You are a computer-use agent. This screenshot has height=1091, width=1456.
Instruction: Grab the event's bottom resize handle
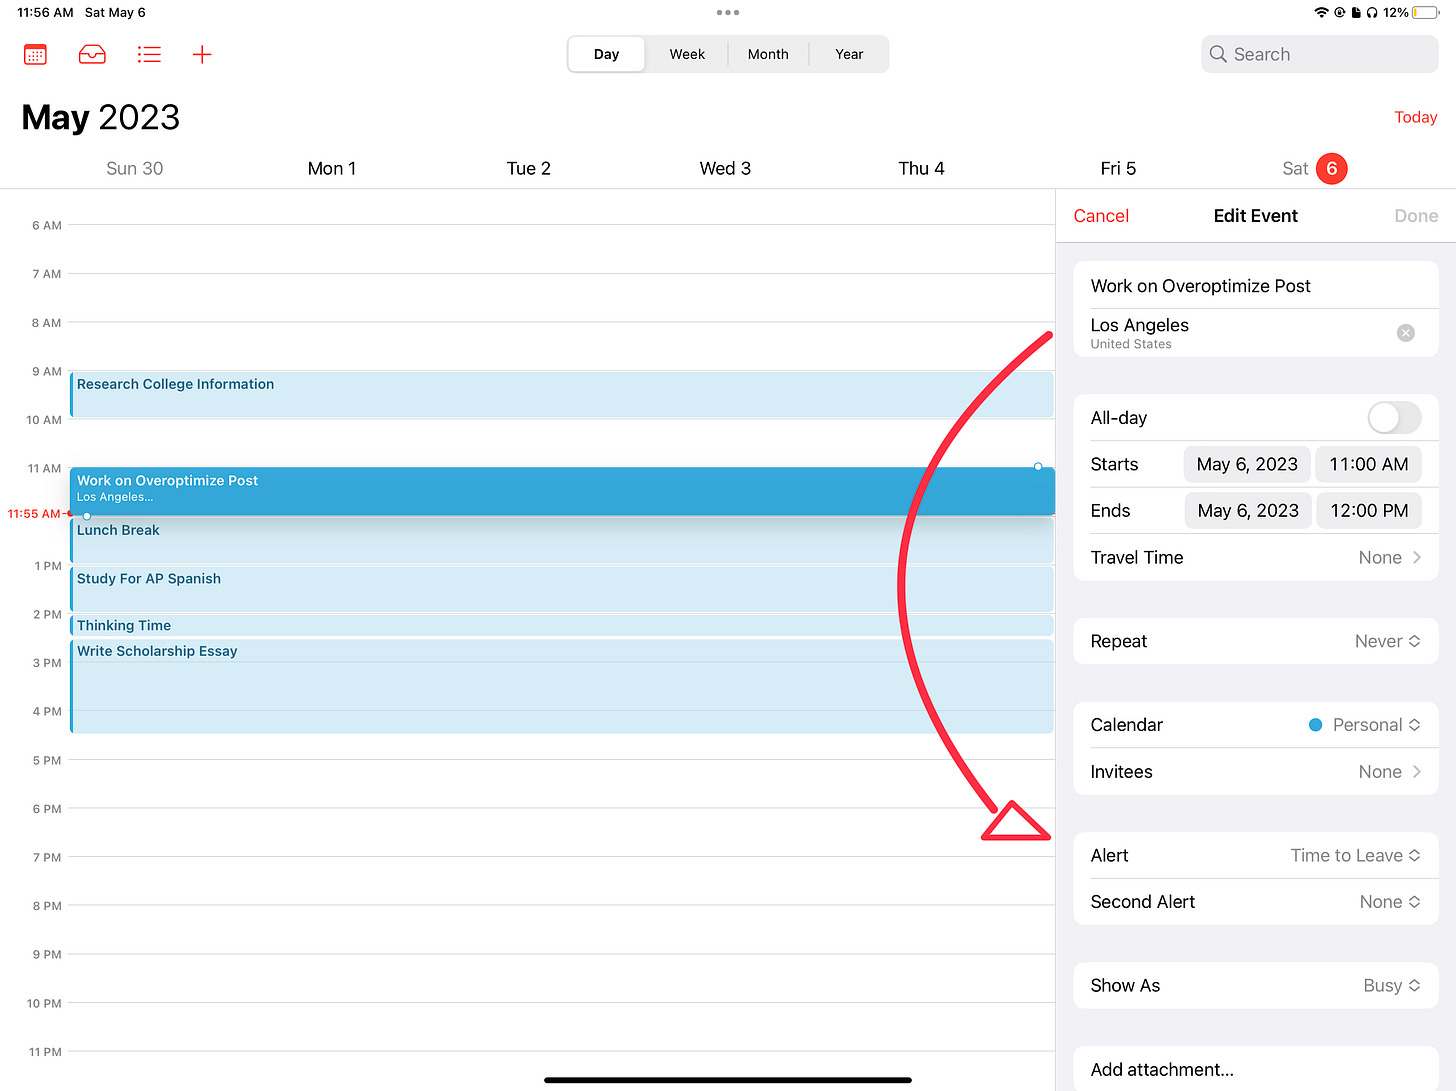coord(87,515)
